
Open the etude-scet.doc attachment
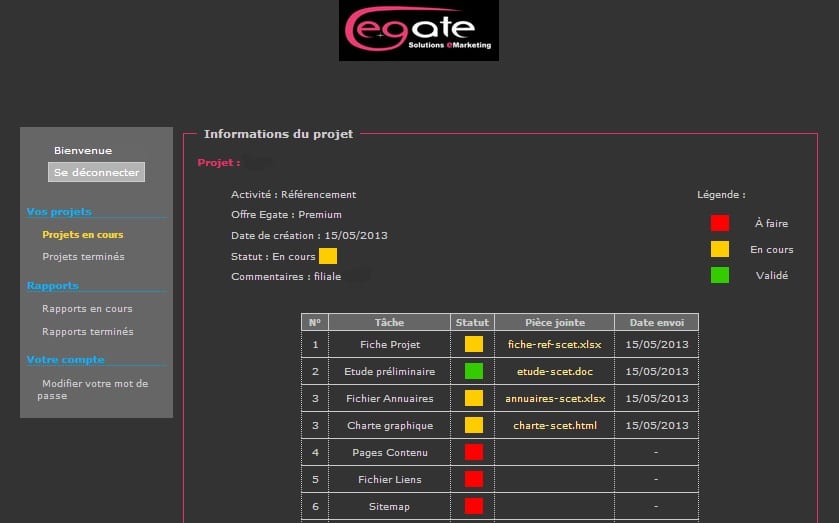point(555,371)
